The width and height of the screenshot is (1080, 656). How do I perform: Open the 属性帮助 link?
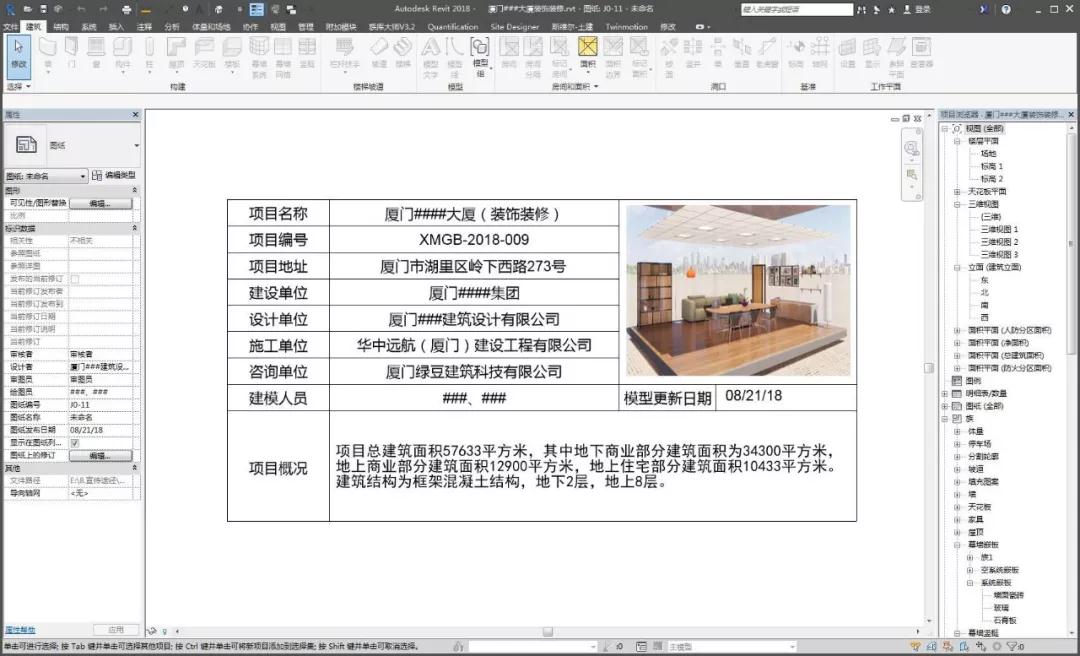[20, 630]
